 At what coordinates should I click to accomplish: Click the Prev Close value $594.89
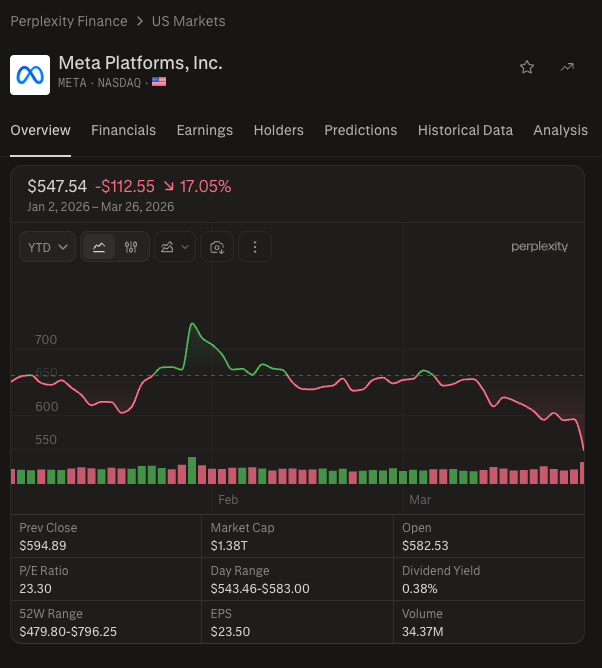pos(43,545)
